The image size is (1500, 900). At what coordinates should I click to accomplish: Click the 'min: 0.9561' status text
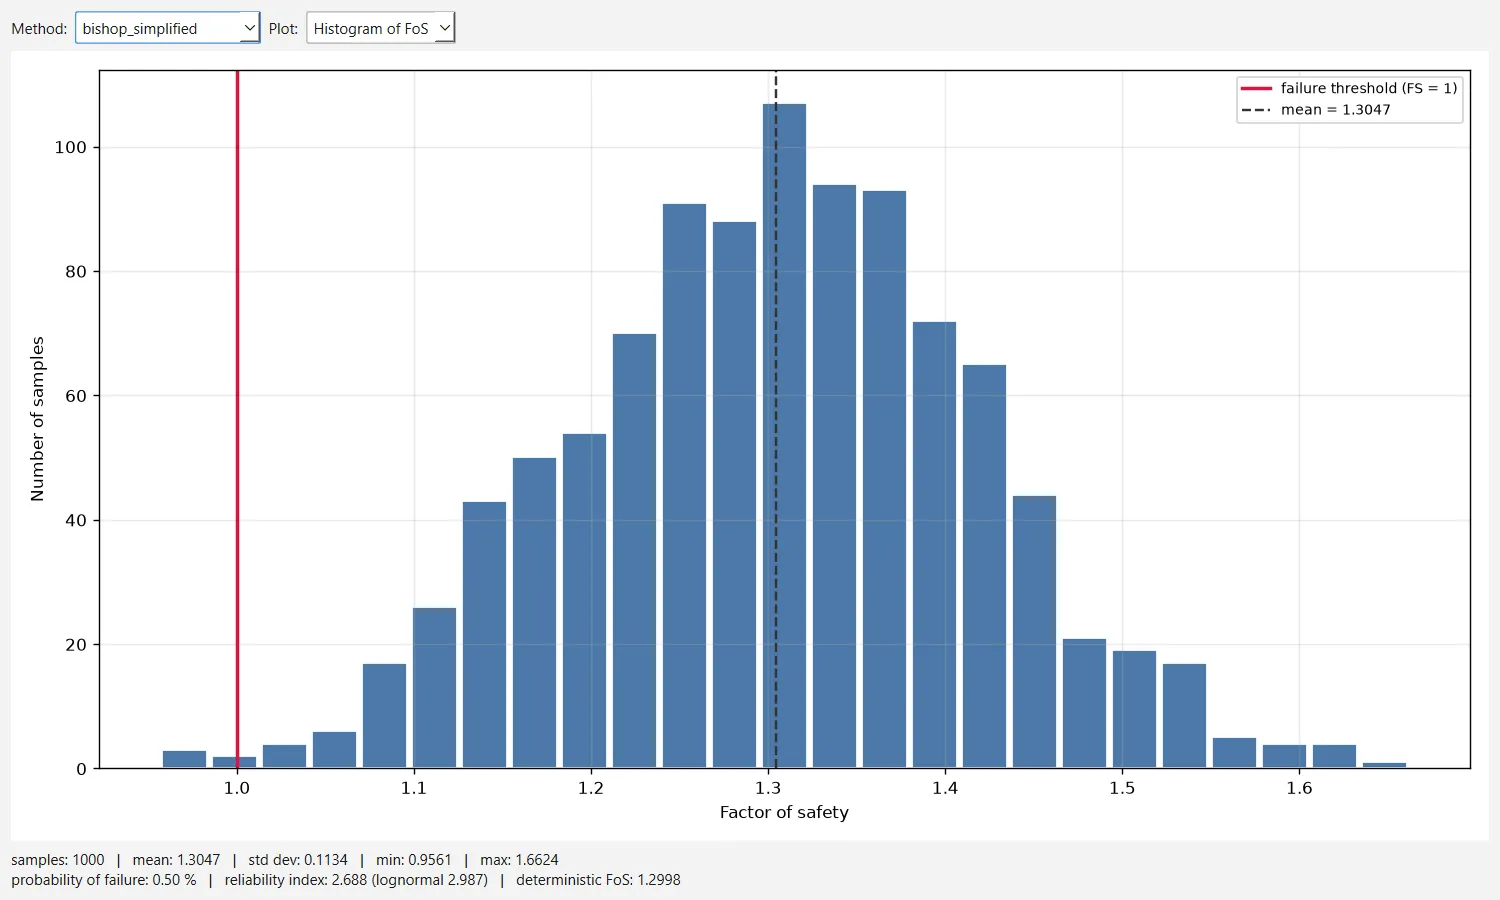(414, 860)
